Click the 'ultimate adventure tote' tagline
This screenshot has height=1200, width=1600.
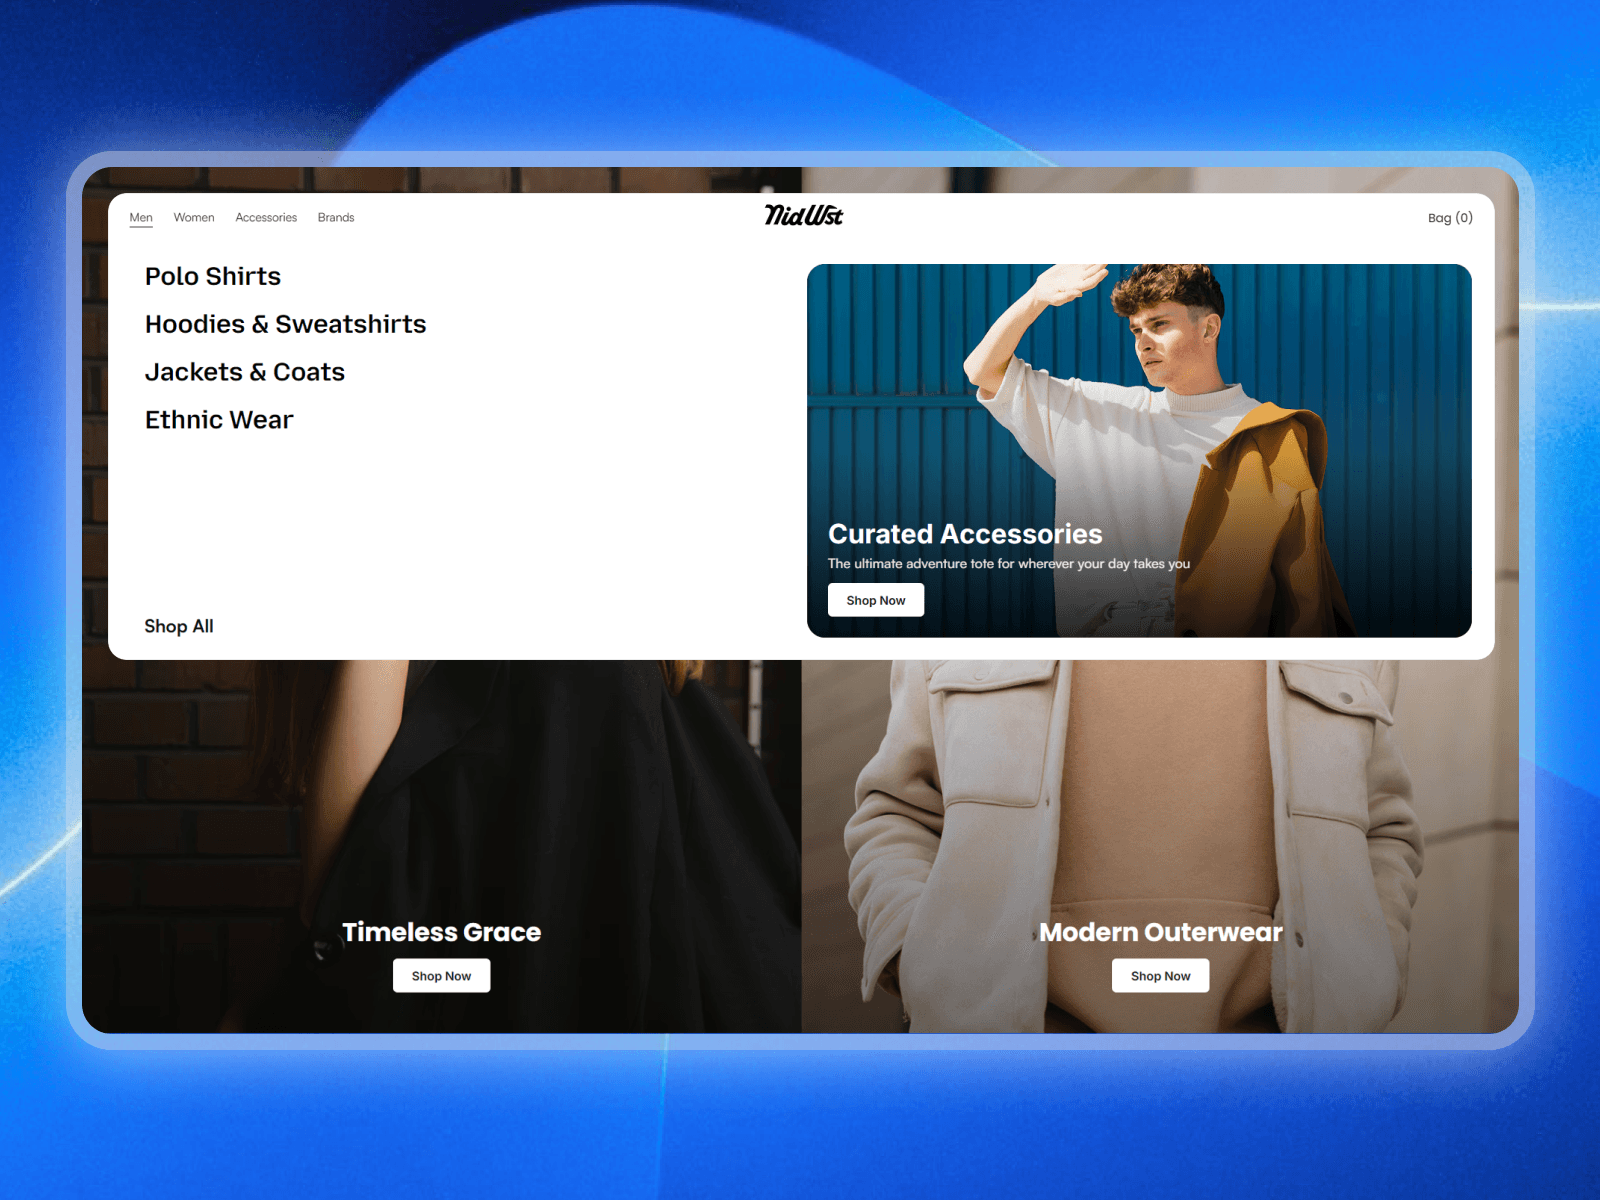[x=1009, y=564]
